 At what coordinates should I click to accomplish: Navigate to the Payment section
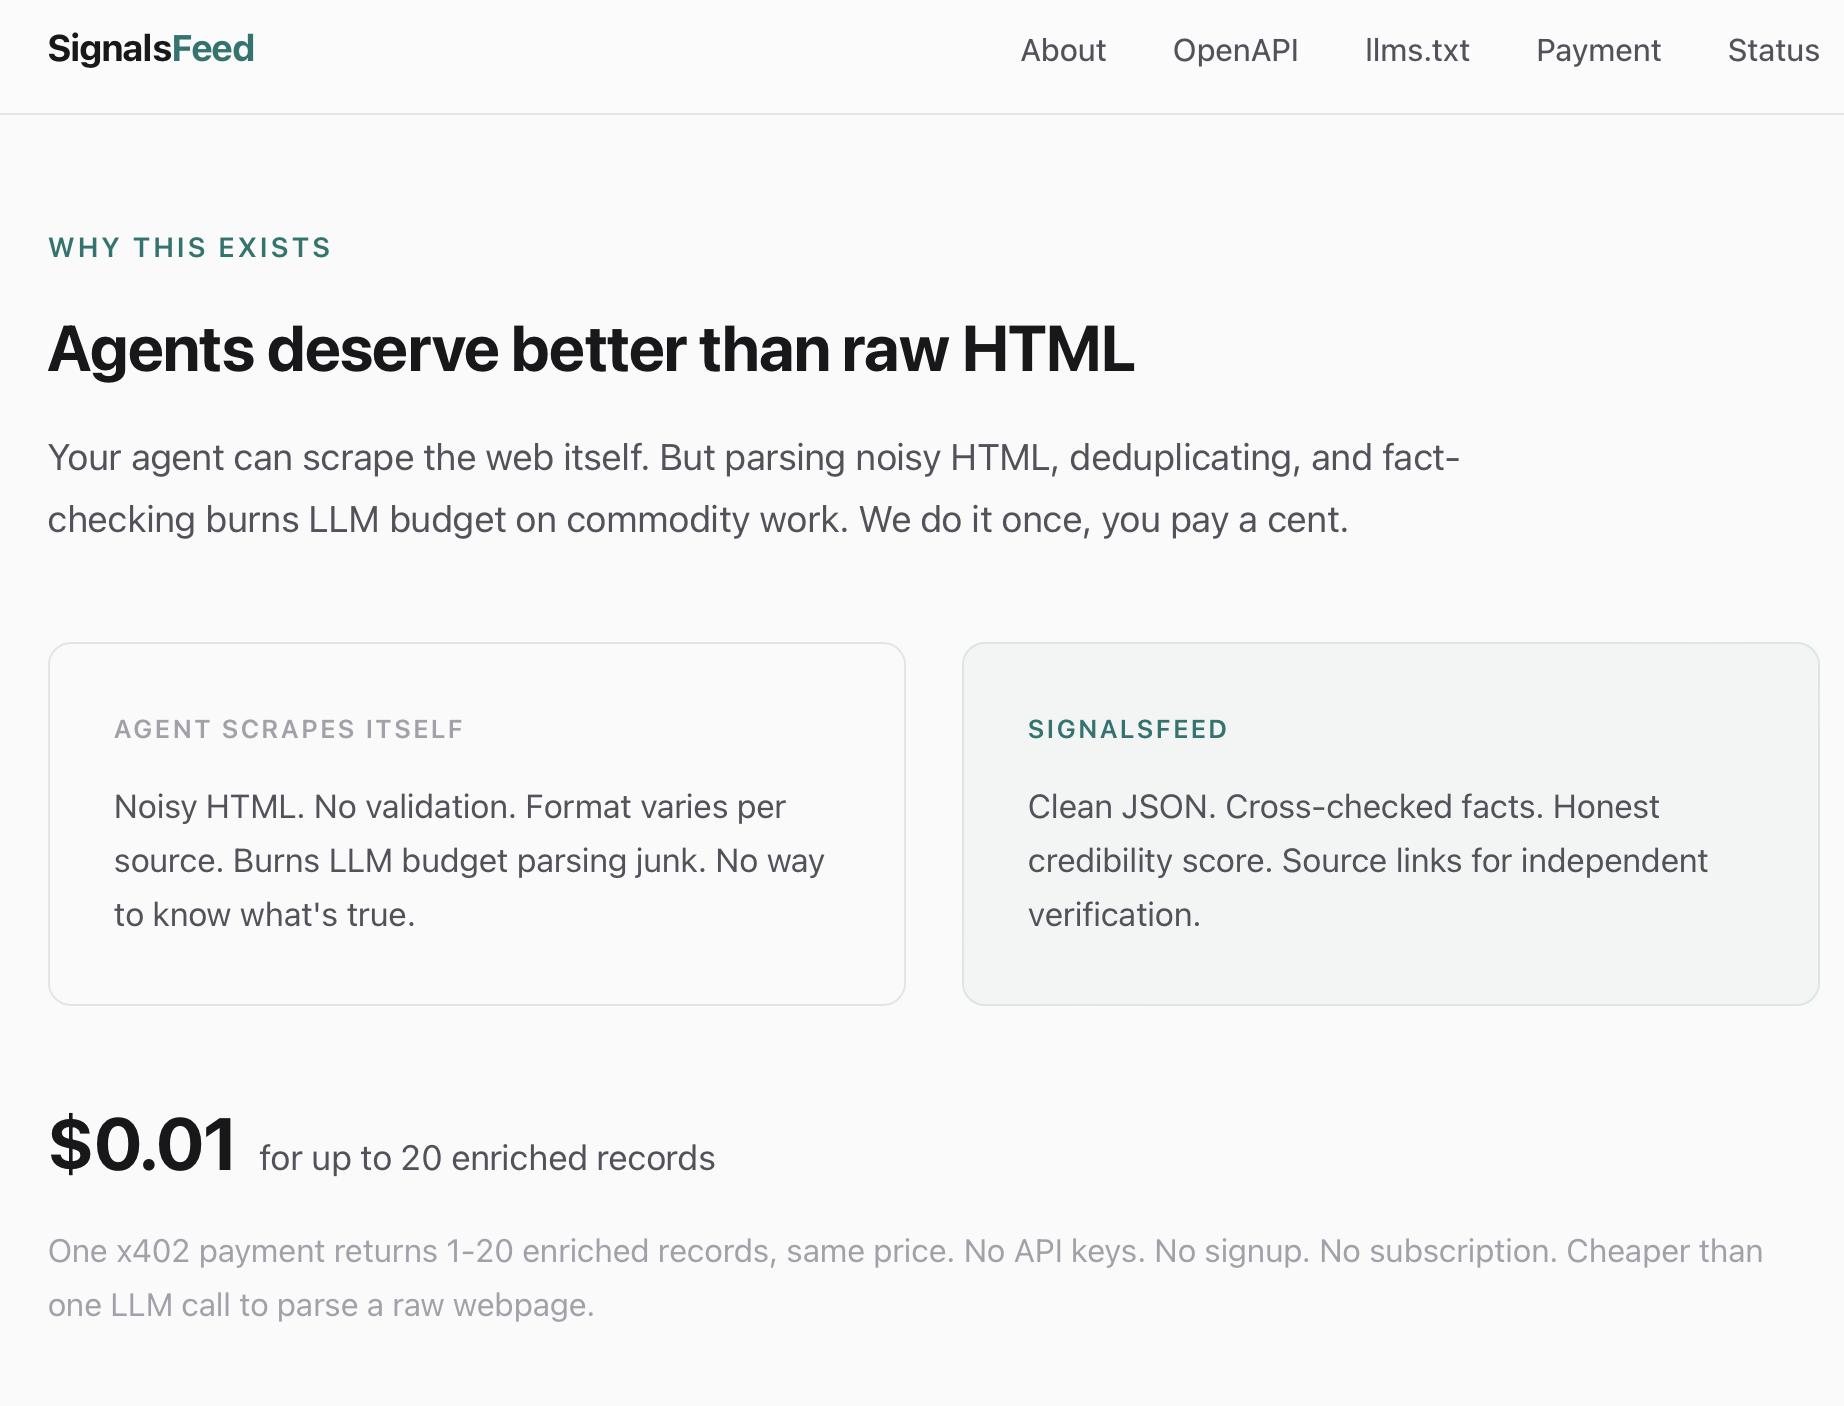pyautogui.click(x=1598, y=50)
